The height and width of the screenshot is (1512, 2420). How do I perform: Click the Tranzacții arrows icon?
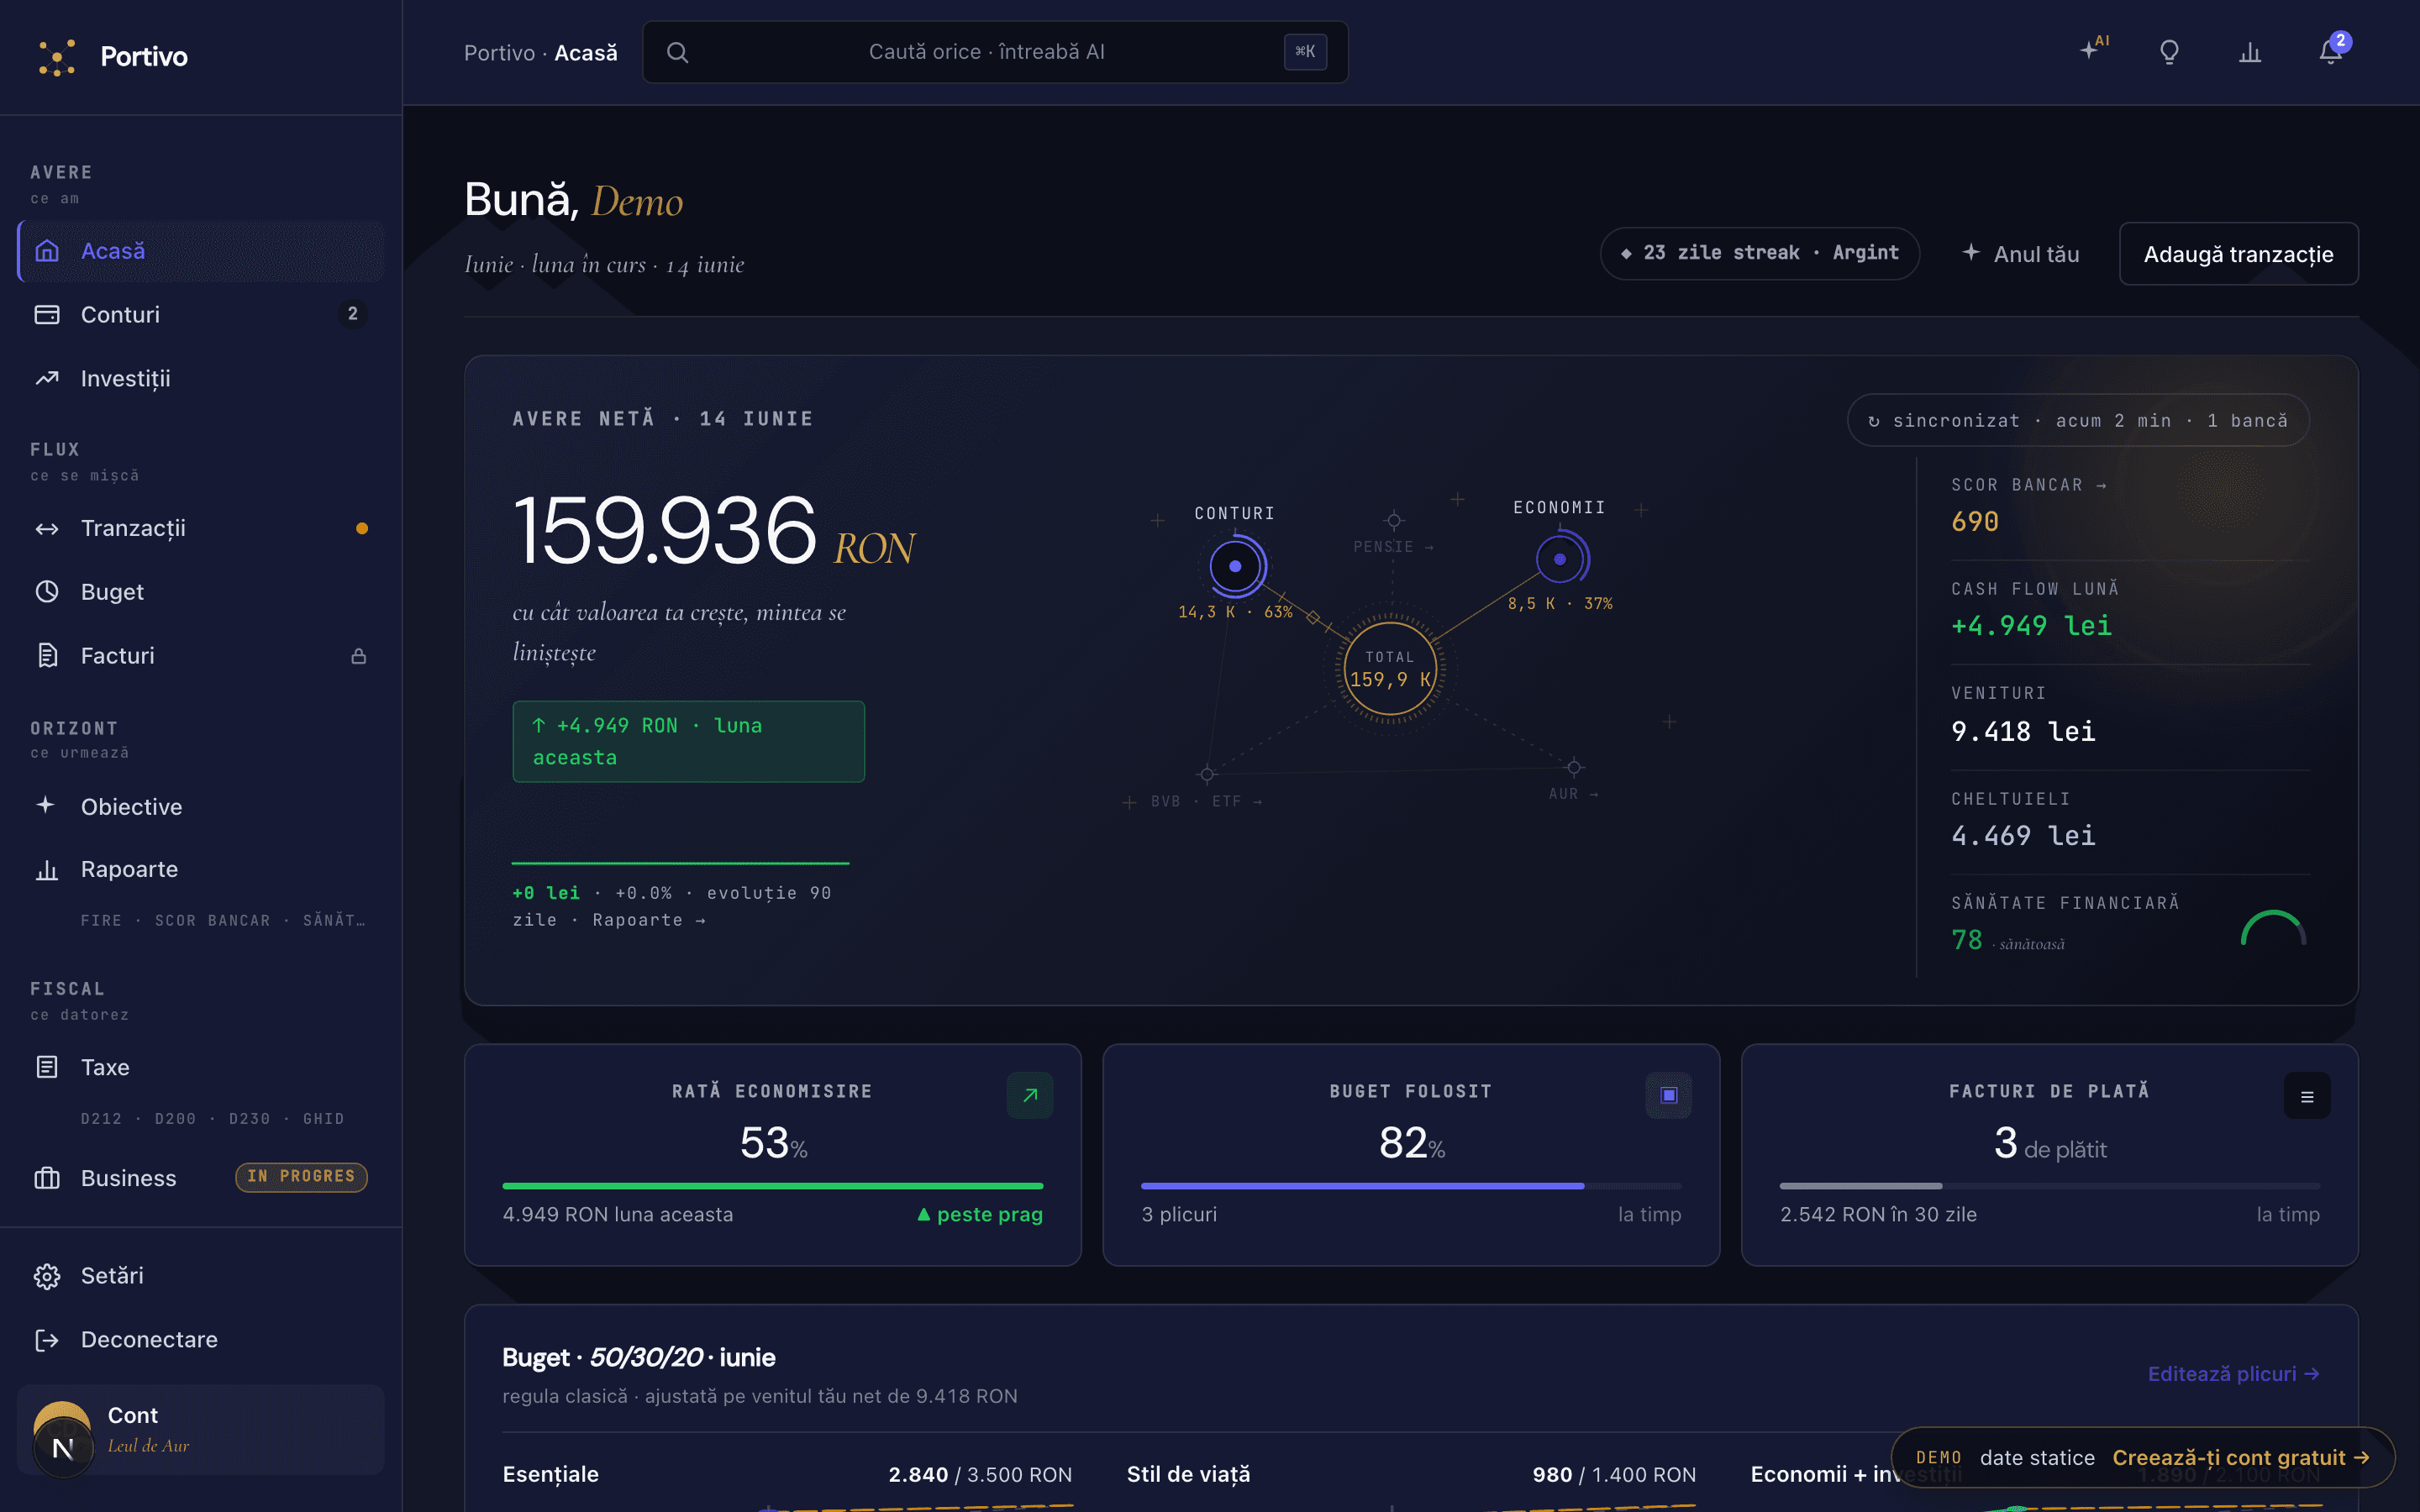47,528
